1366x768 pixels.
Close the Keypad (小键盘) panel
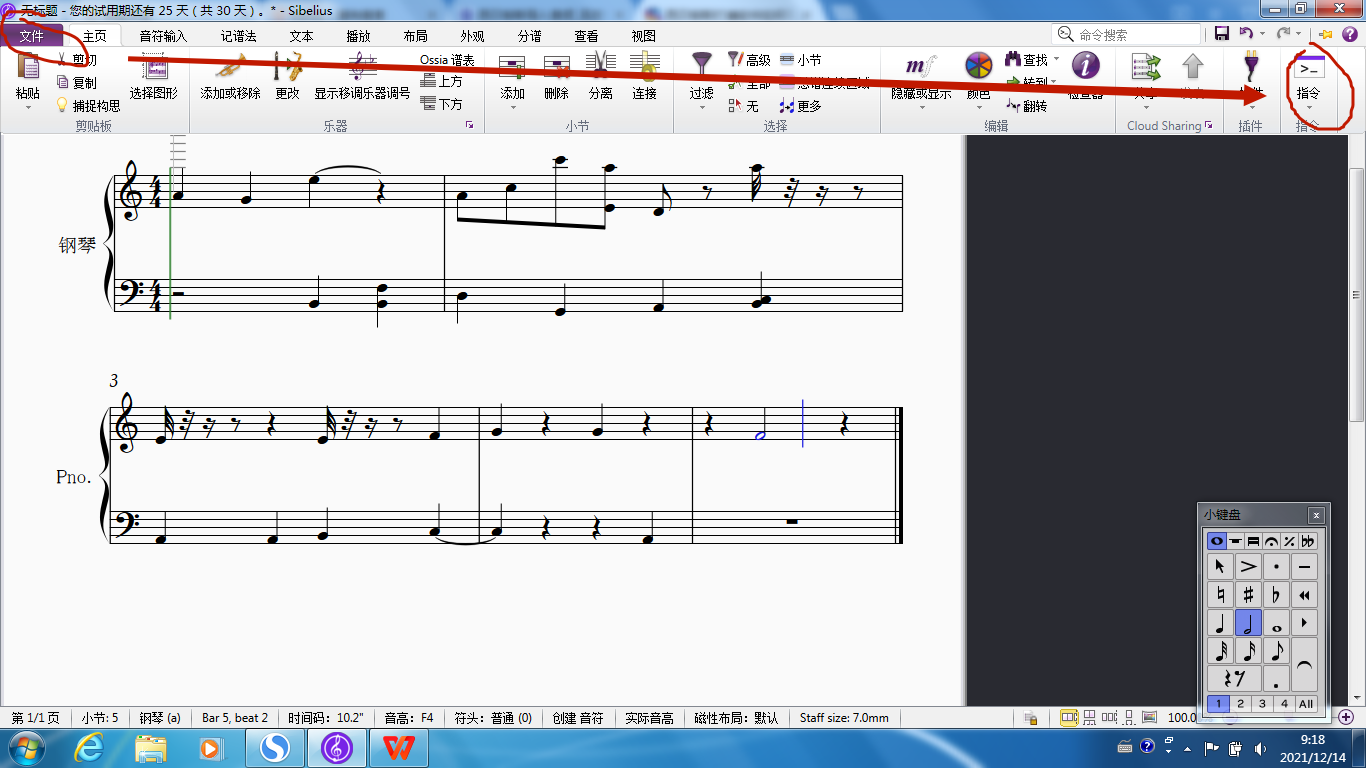(x=1316, y=515)
